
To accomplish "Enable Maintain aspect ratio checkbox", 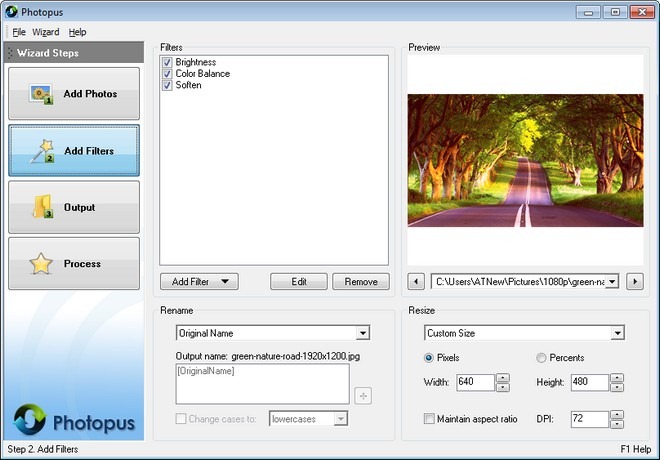I will 429,419.
